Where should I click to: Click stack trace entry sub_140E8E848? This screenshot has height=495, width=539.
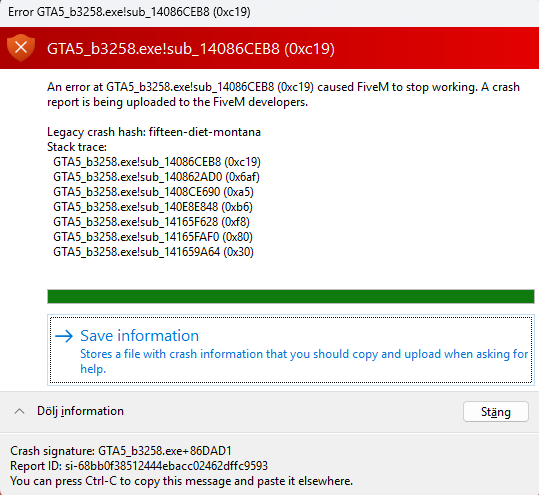pyautogui.click(x=153, y=207)
